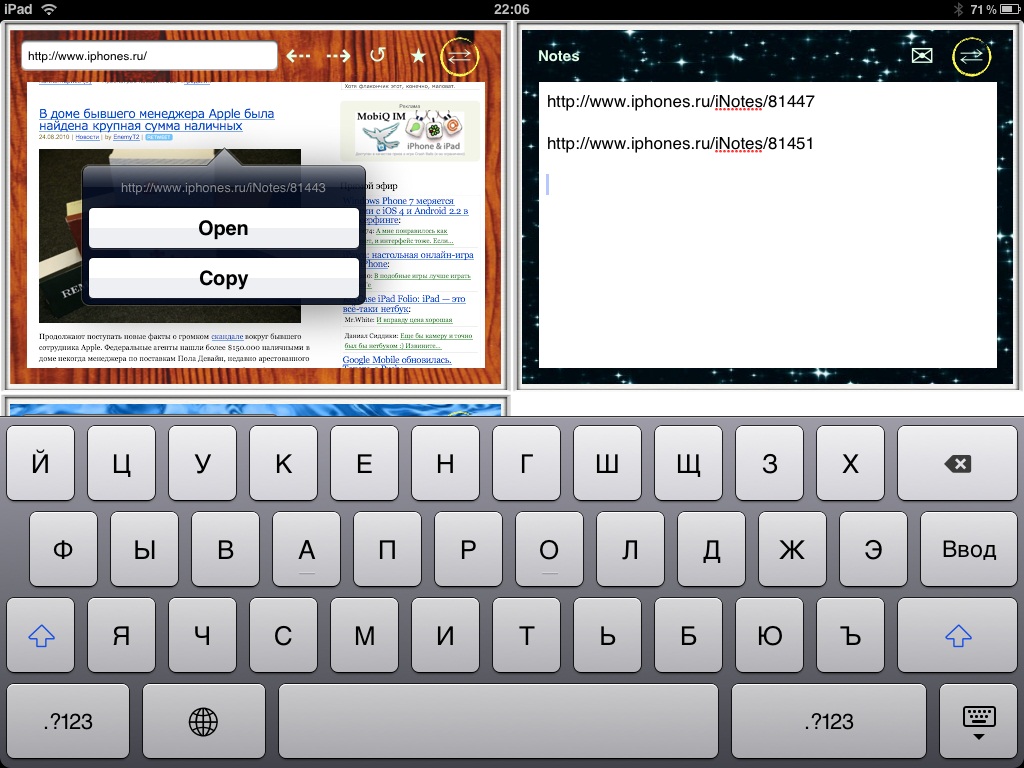Viewport: 1024px width, 768px height.
Task: Tap the left .?123 symbols key
Action: 68,721
